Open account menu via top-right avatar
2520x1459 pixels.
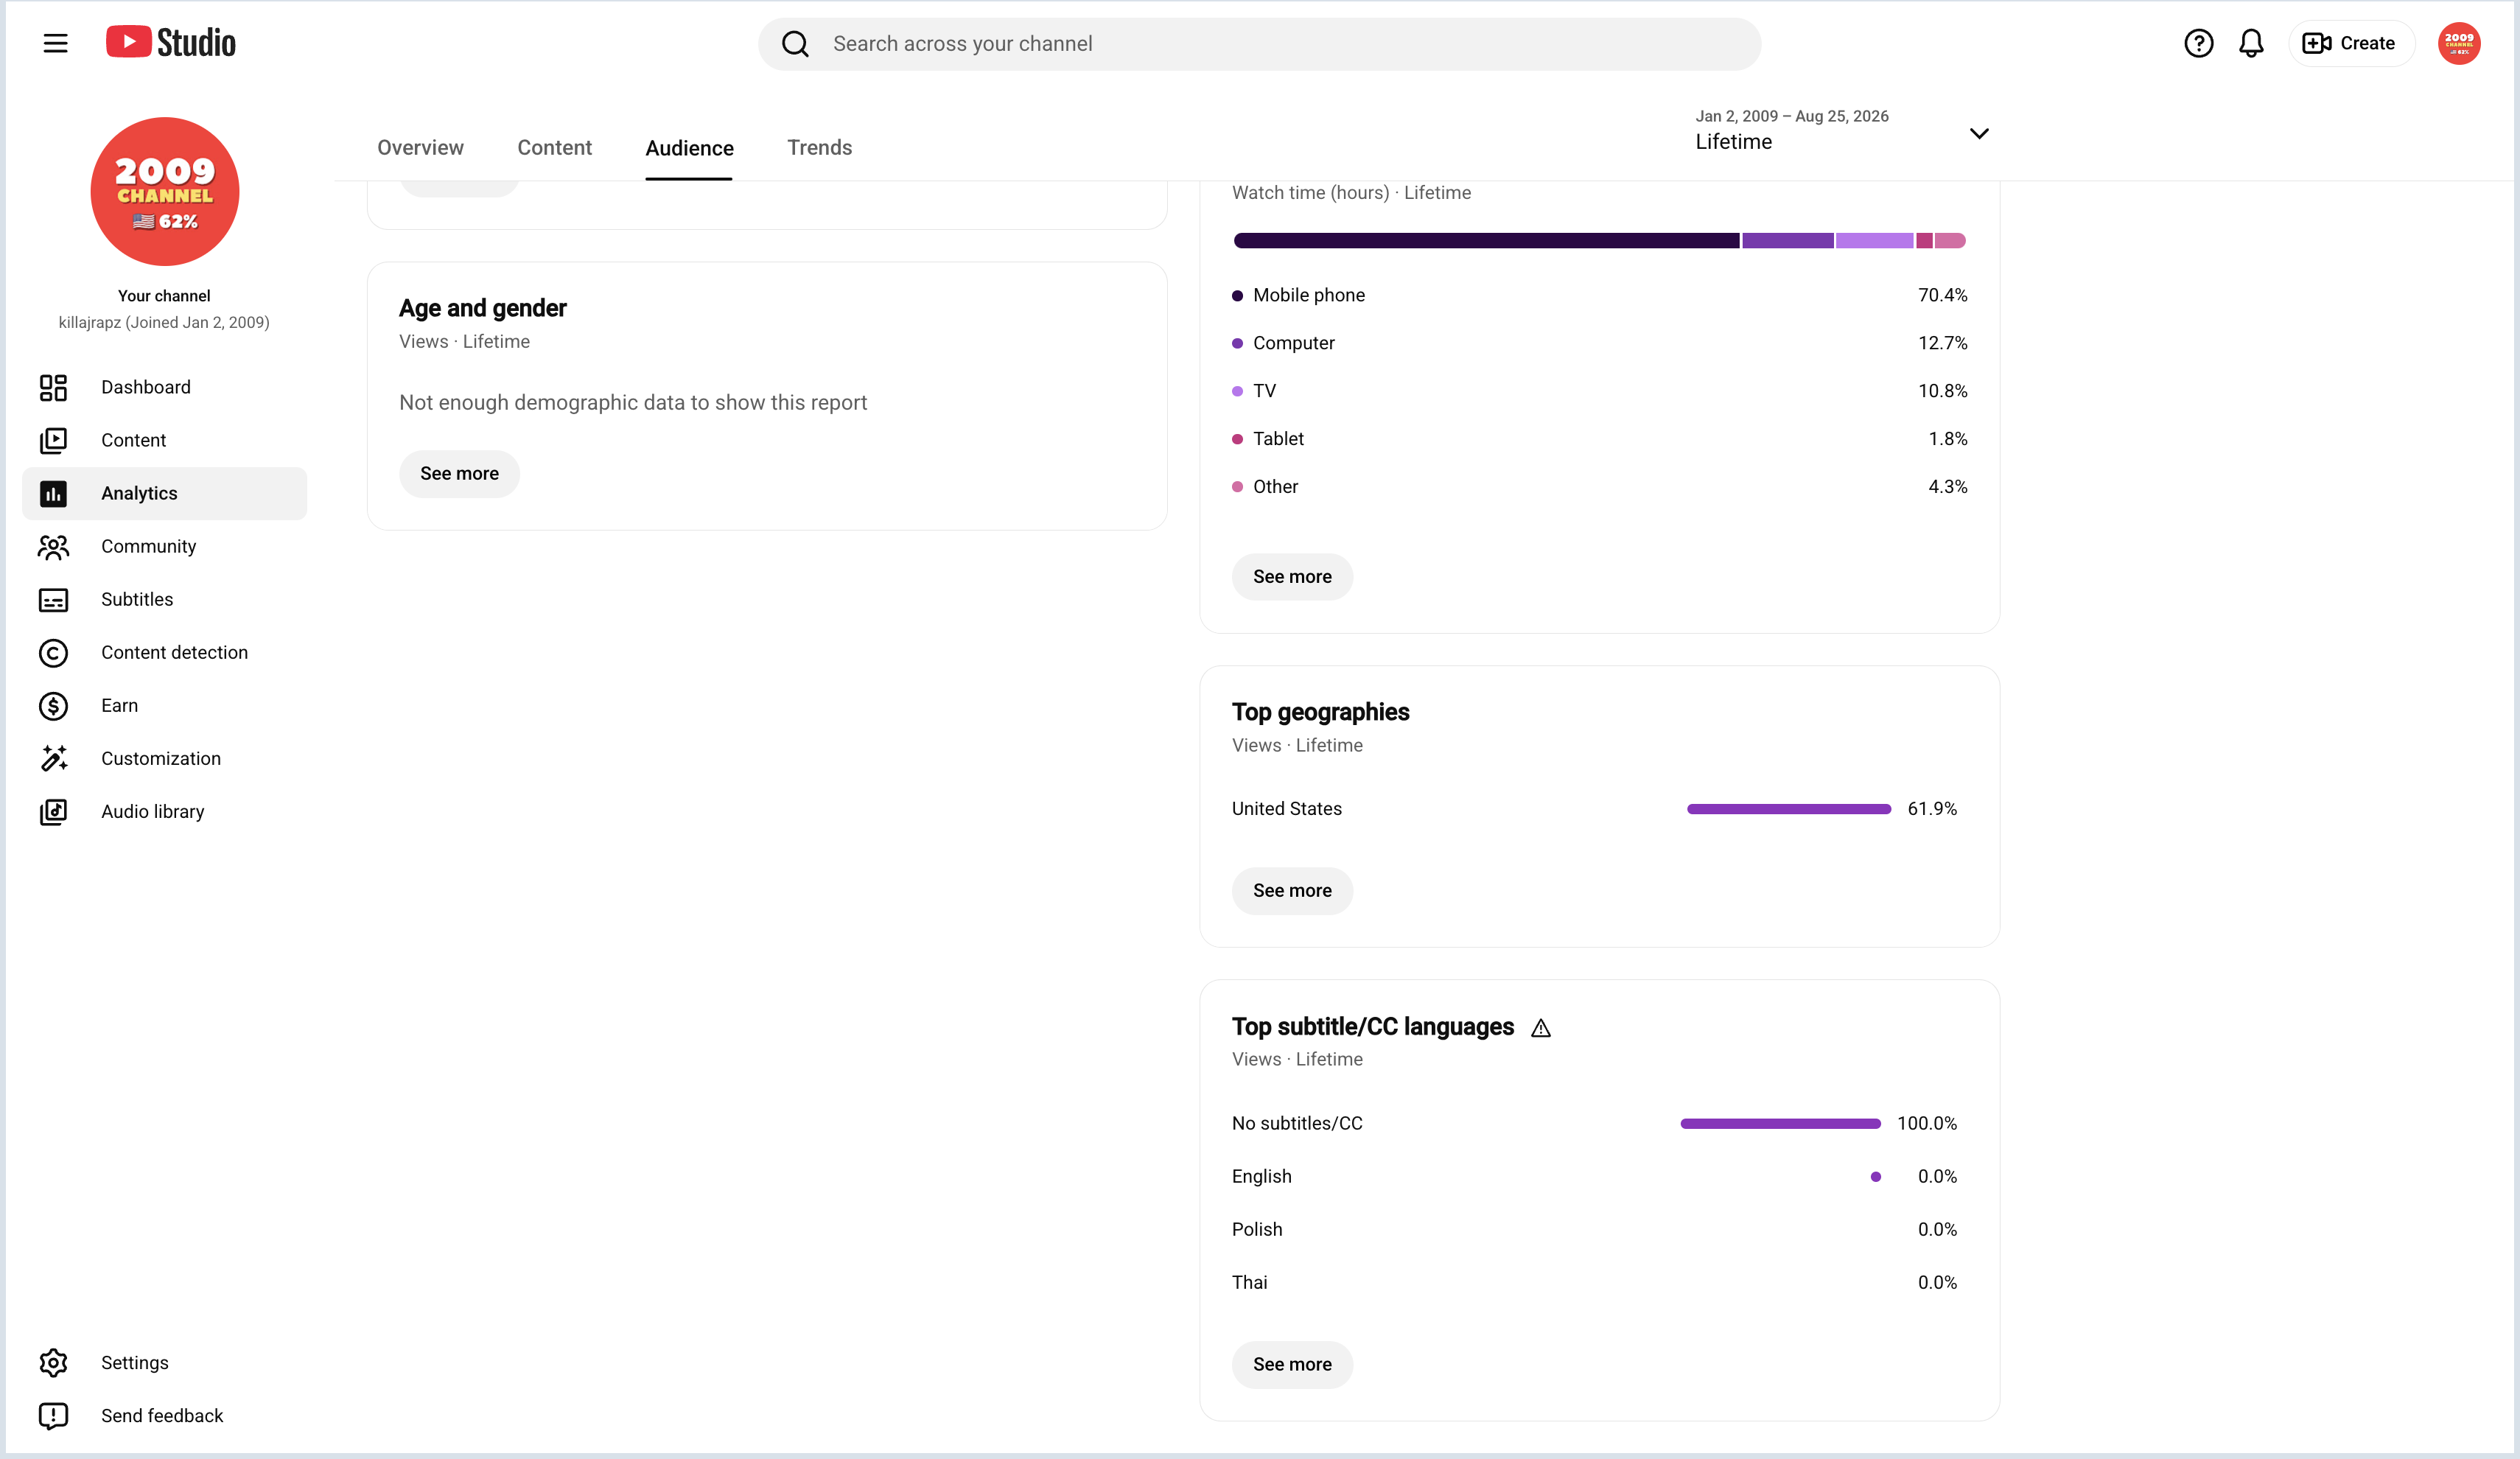(x=2459, y=43)
